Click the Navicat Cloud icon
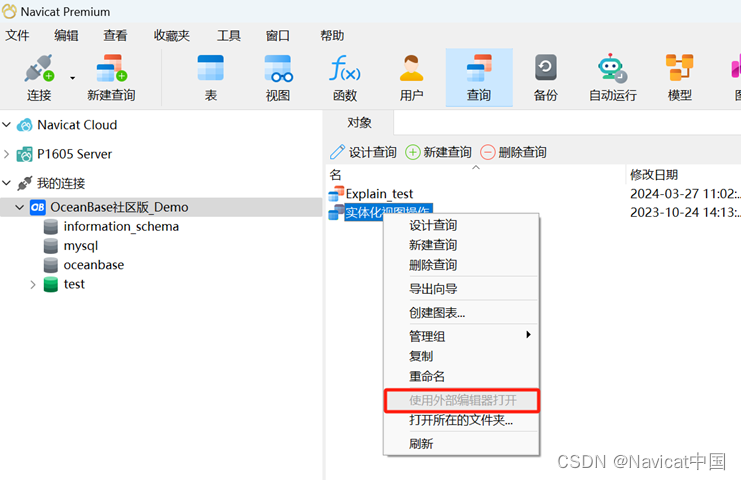This screenshot has height=480, width=741. tap(25, 125)
